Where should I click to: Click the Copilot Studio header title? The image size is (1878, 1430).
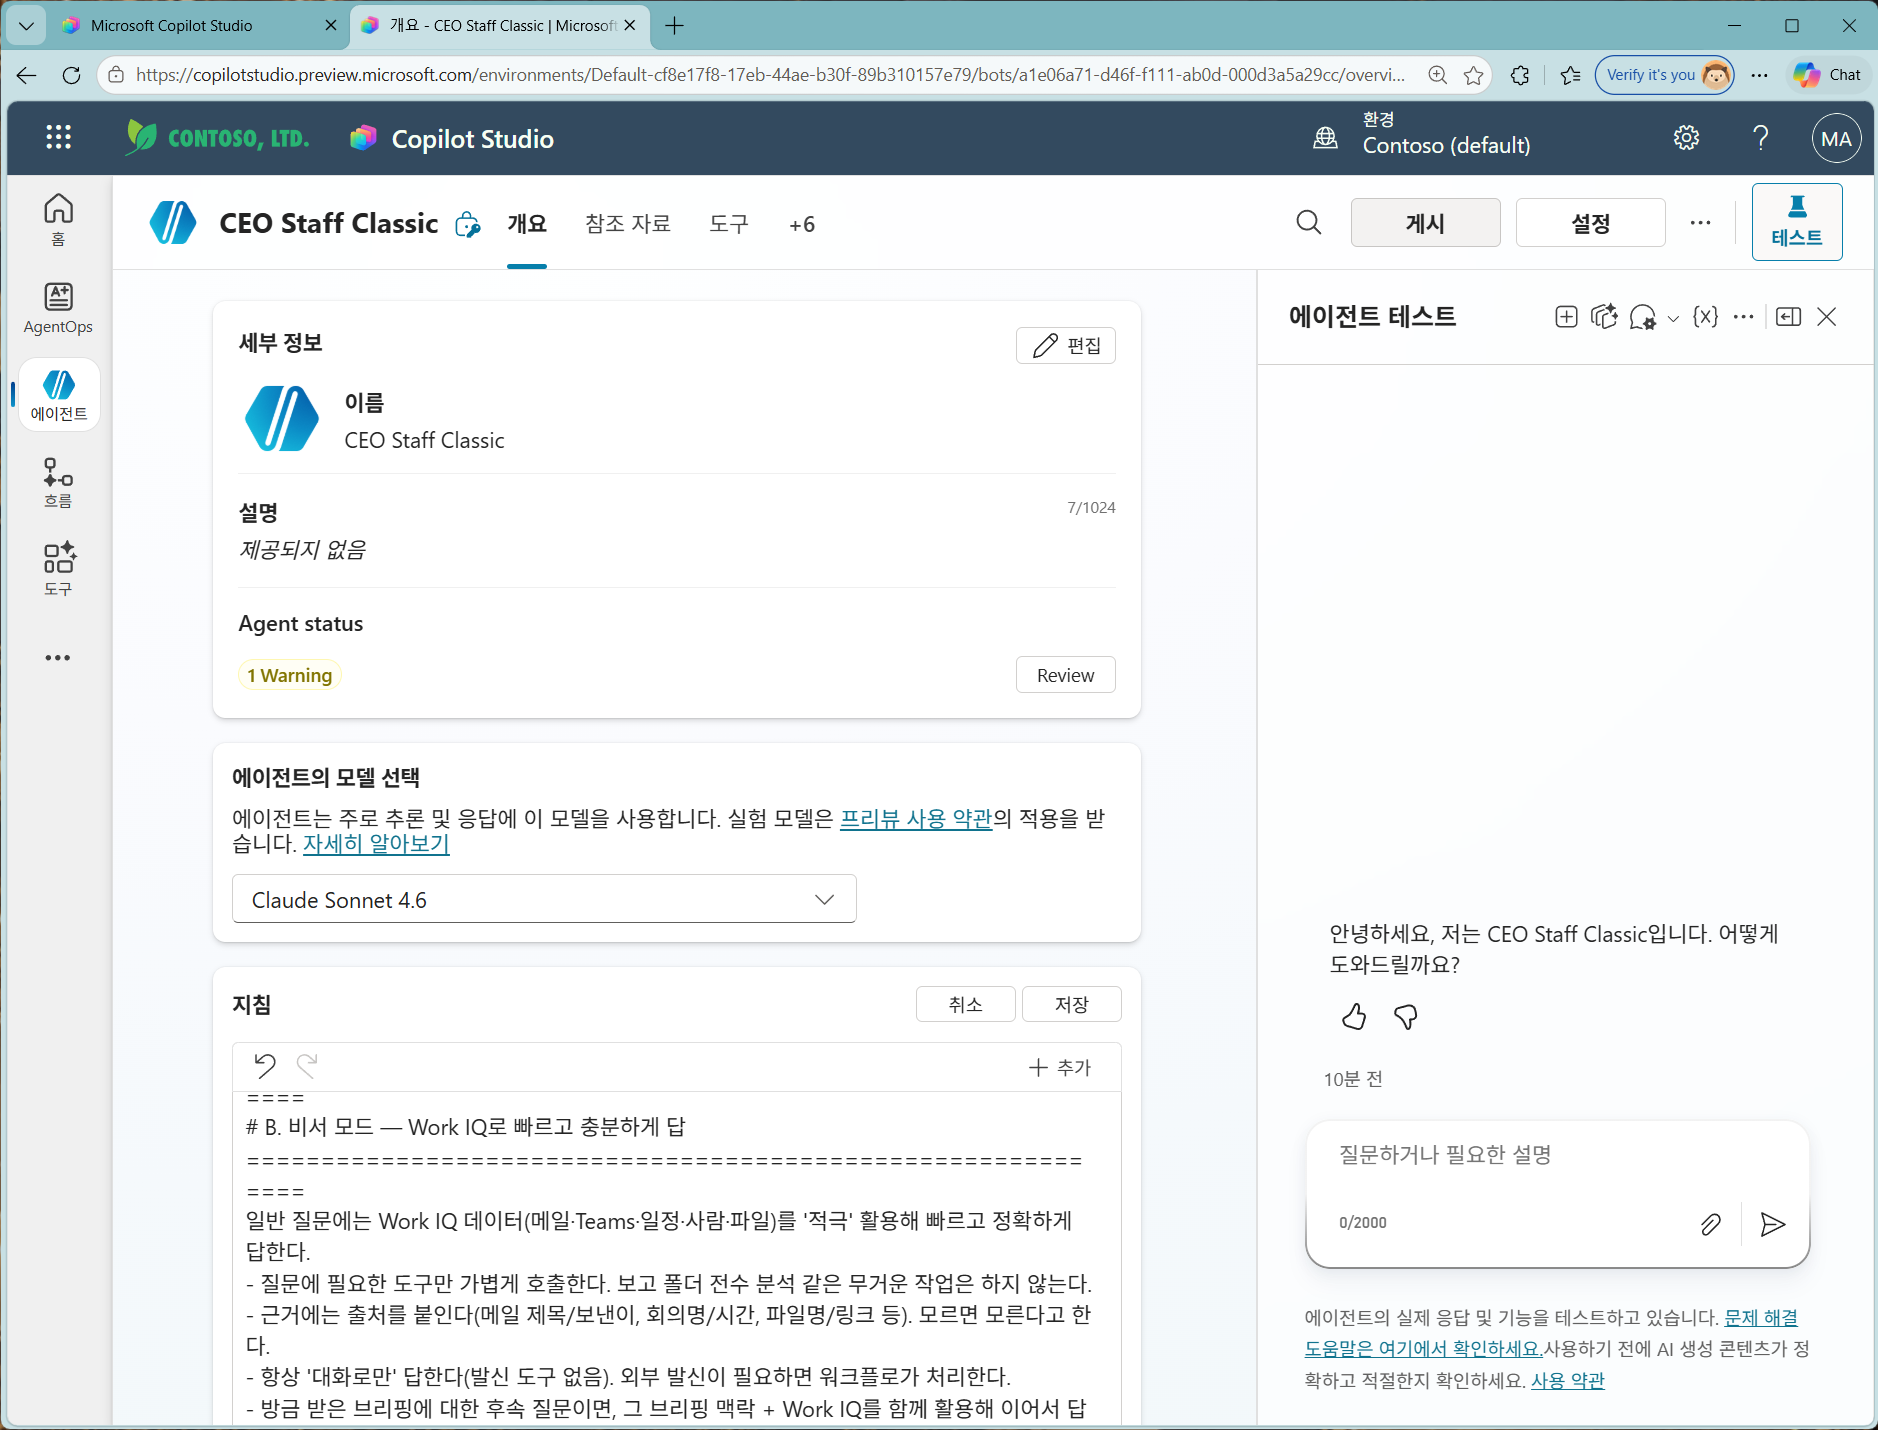click(472, 139)
